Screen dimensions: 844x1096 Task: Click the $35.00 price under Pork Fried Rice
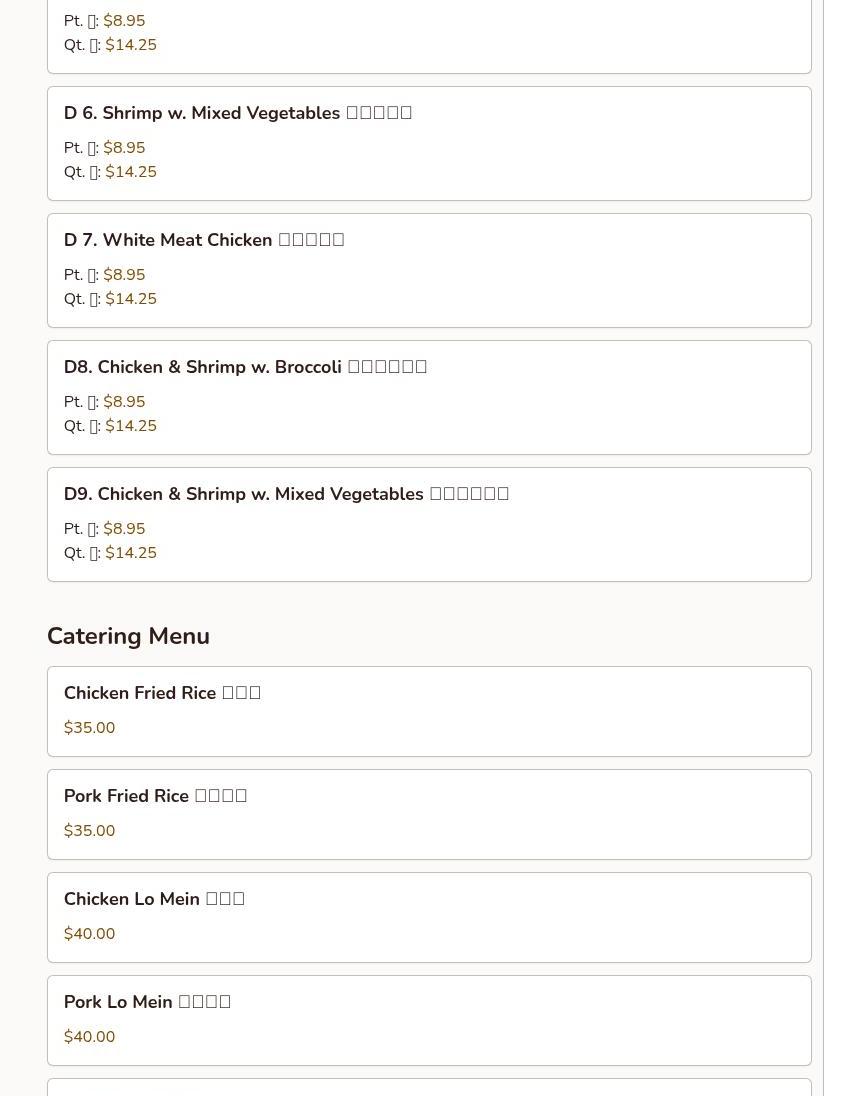89,831
